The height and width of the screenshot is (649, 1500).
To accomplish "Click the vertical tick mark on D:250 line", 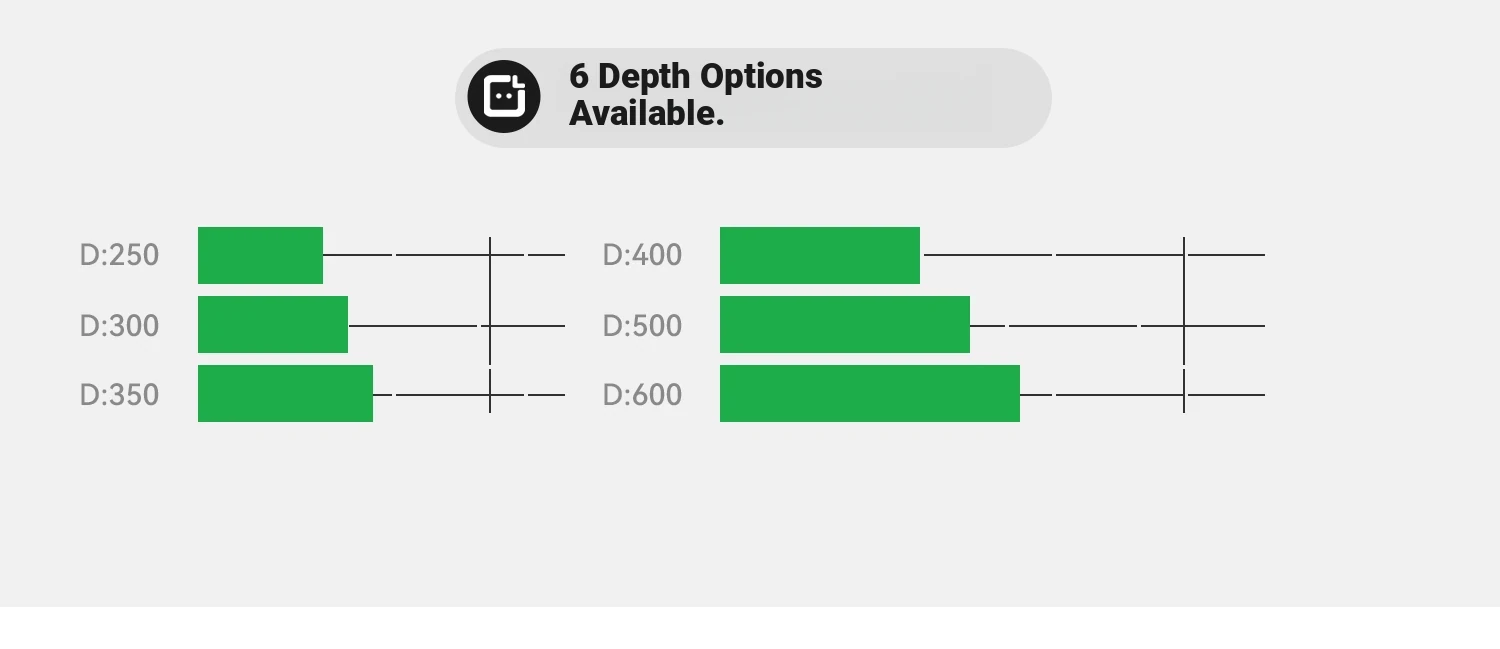I will tap(490, 255).
